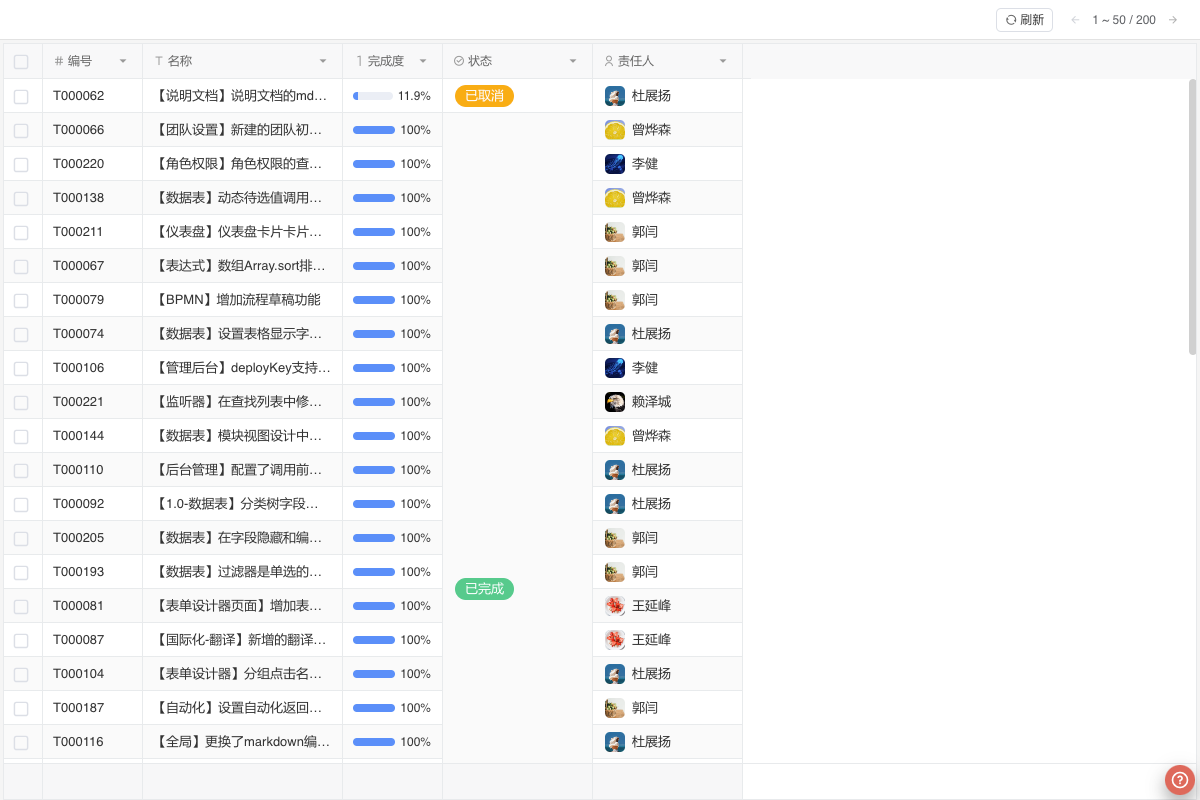Click the 已完成 status badge
The height and width of the screenshot is (800, 1200).
(x=484, y=589)
